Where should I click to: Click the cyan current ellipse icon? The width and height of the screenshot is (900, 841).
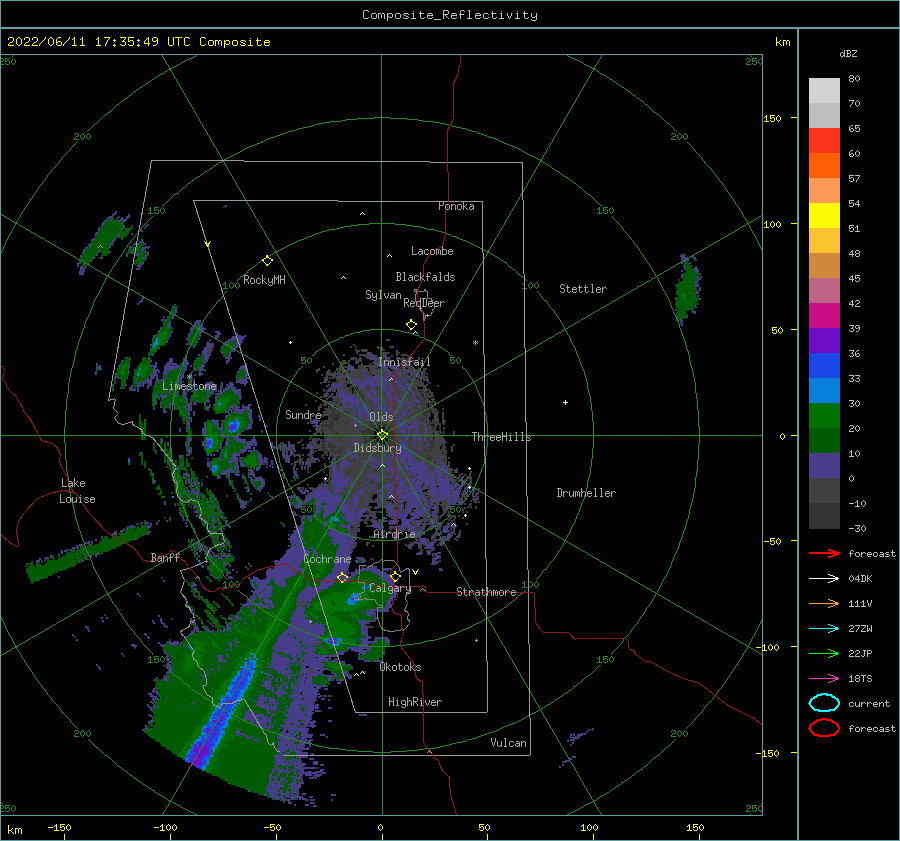coord(824,703)
